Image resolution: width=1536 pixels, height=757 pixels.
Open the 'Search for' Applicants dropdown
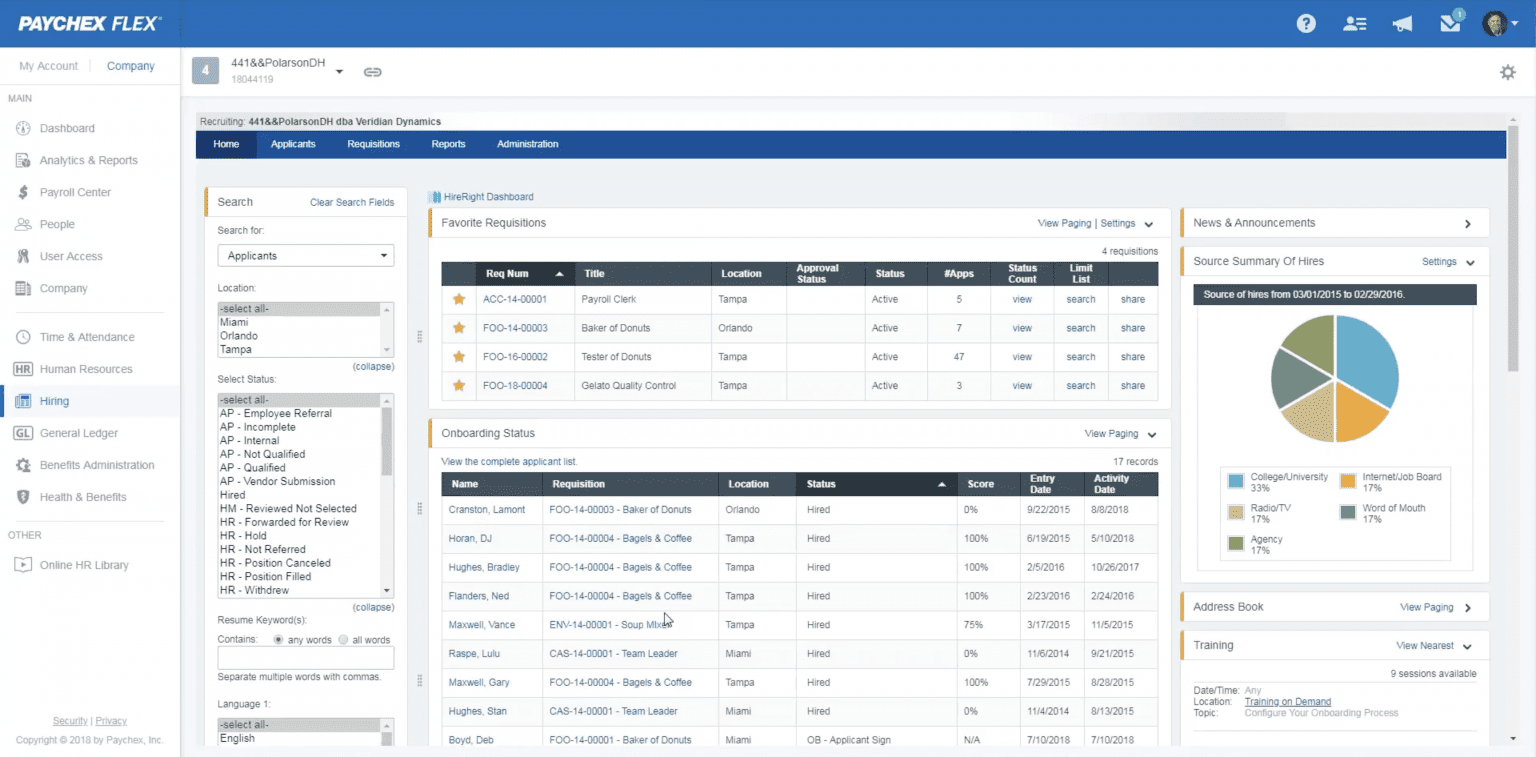point(306,256)
